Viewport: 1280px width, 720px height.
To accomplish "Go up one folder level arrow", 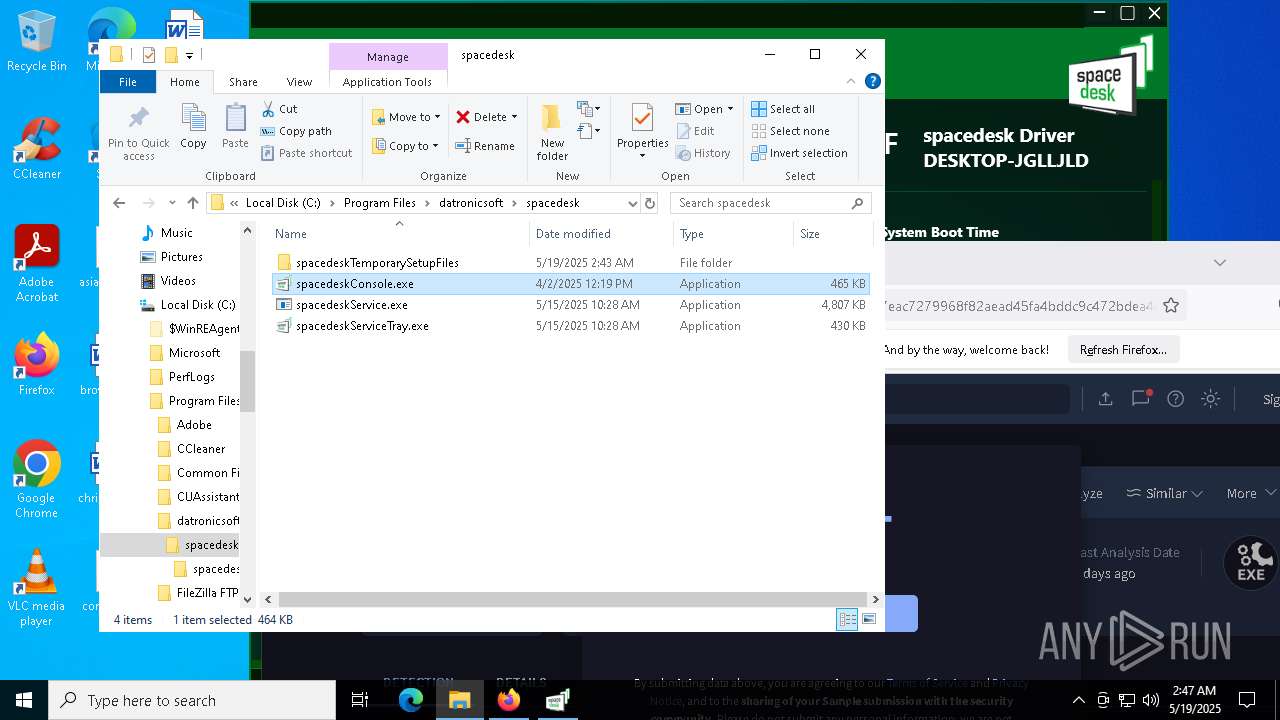I will click(193, 203).
